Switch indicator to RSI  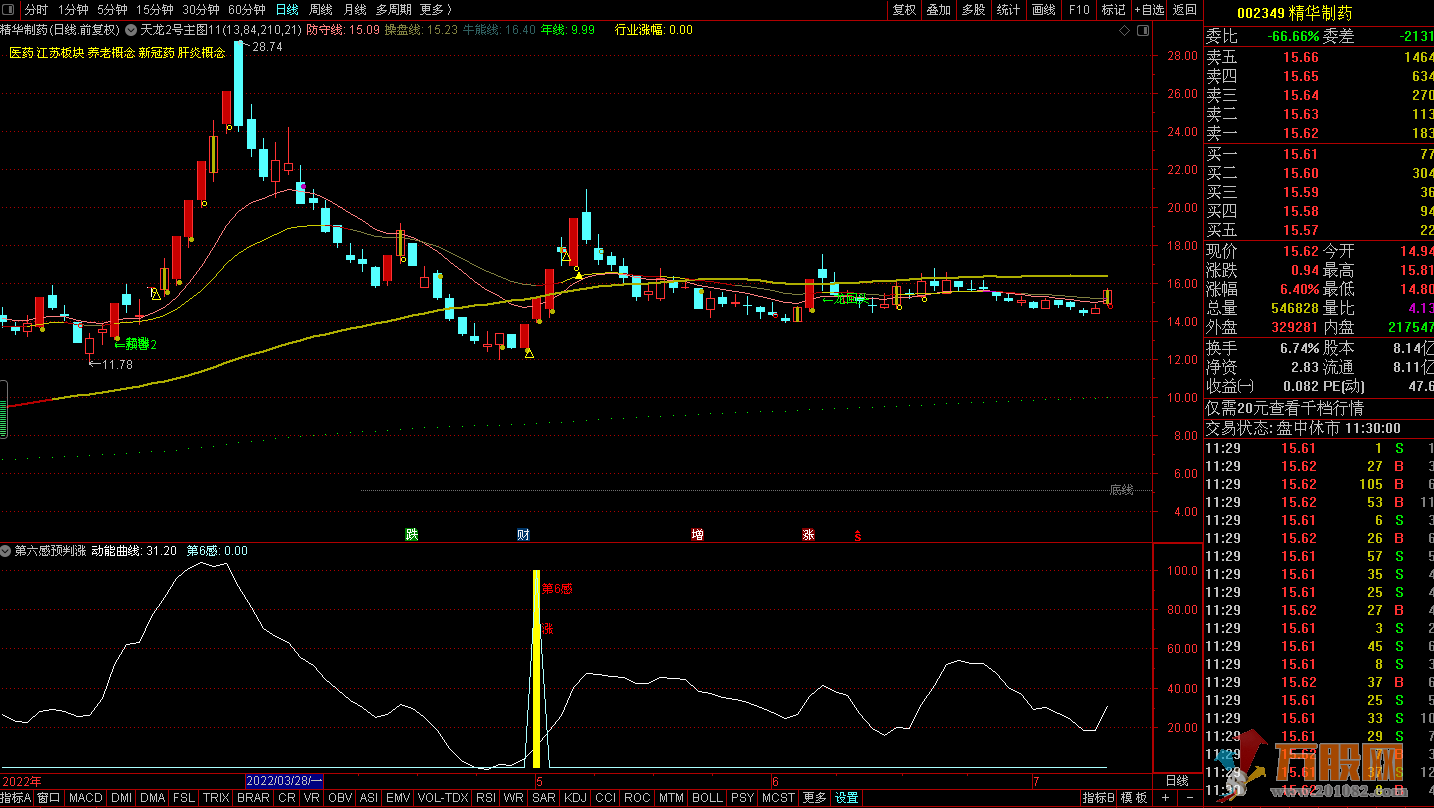point(486,798)
